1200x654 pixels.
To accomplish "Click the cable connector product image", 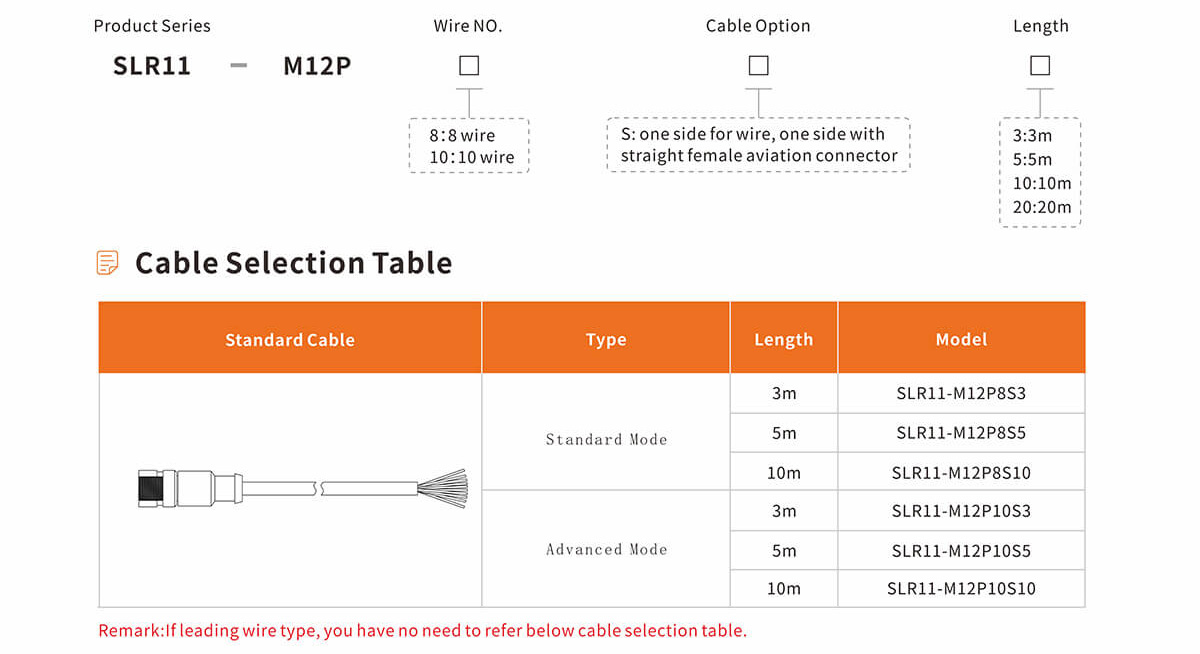I will tap(301, 489).
